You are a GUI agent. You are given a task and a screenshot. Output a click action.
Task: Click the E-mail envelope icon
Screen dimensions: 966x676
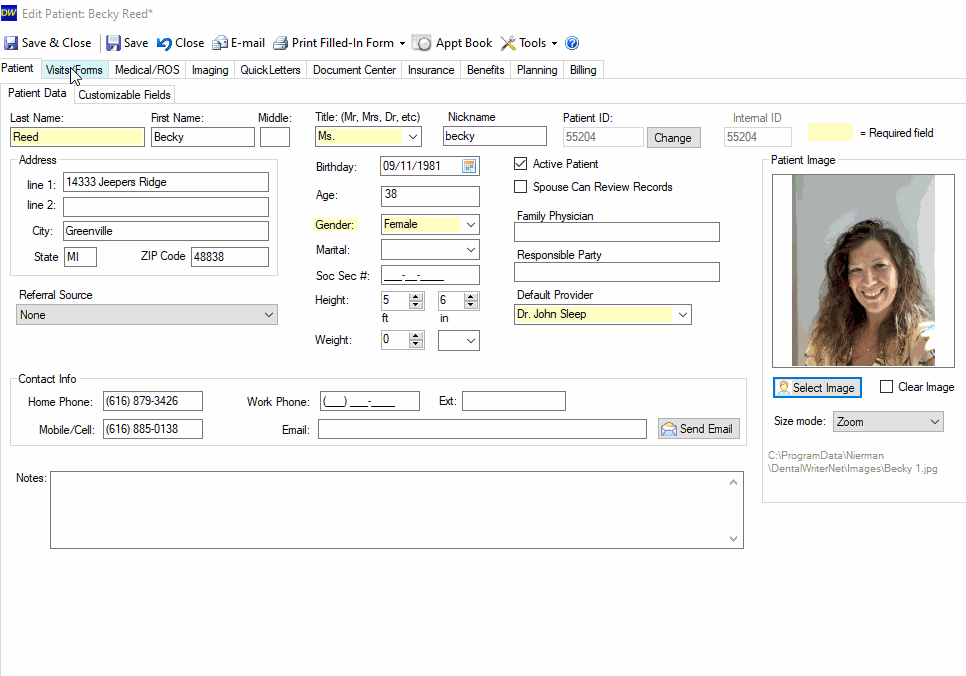(220, 43)
